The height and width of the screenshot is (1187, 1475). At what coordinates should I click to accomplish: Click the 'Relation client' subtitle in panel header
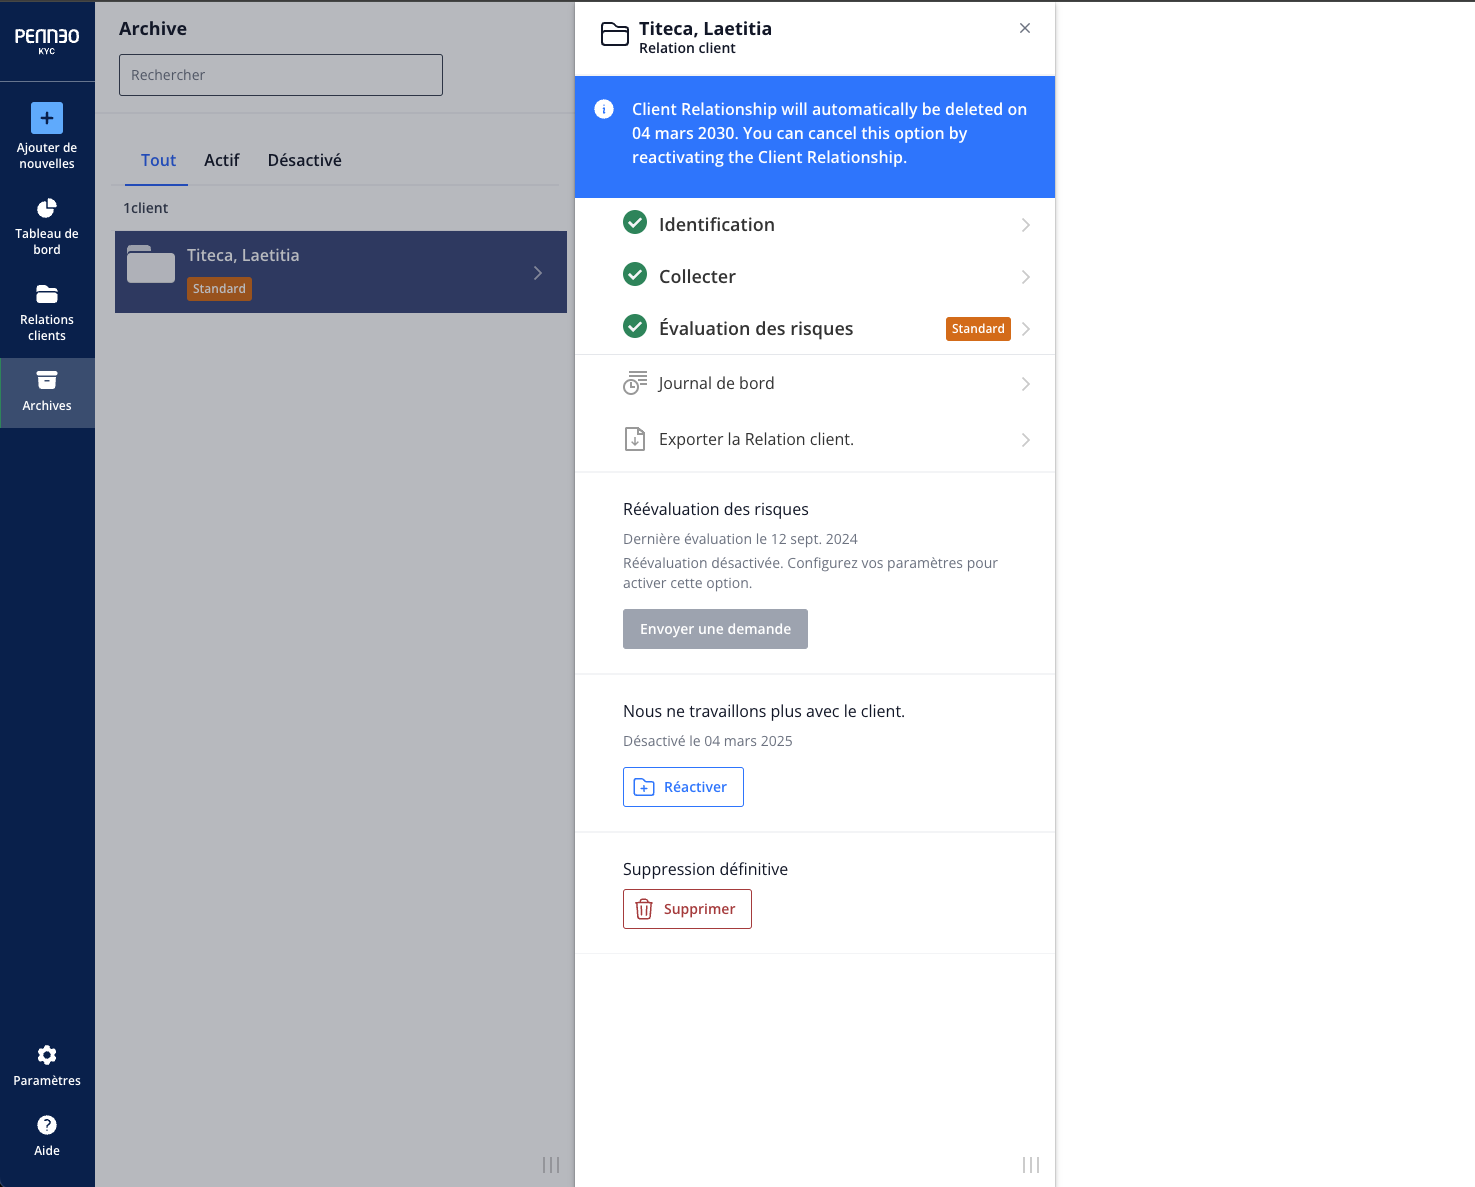(687, 48)
